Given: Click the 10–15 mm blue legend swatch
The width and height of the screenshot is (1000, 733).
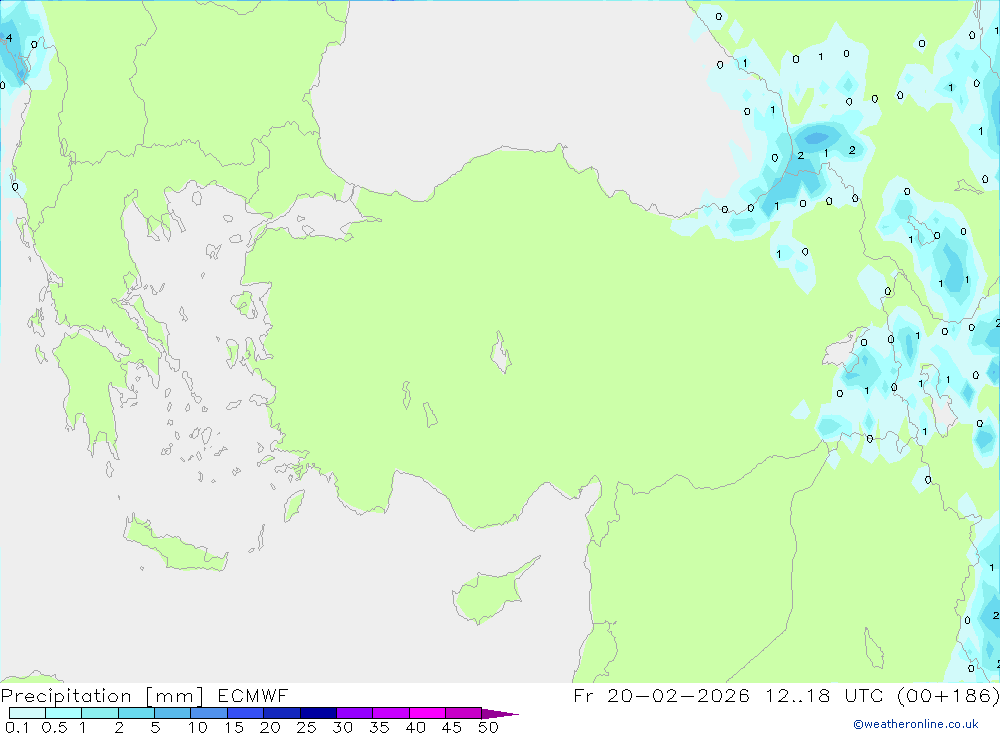Looking at the screenshot, I should coord(209,713).
